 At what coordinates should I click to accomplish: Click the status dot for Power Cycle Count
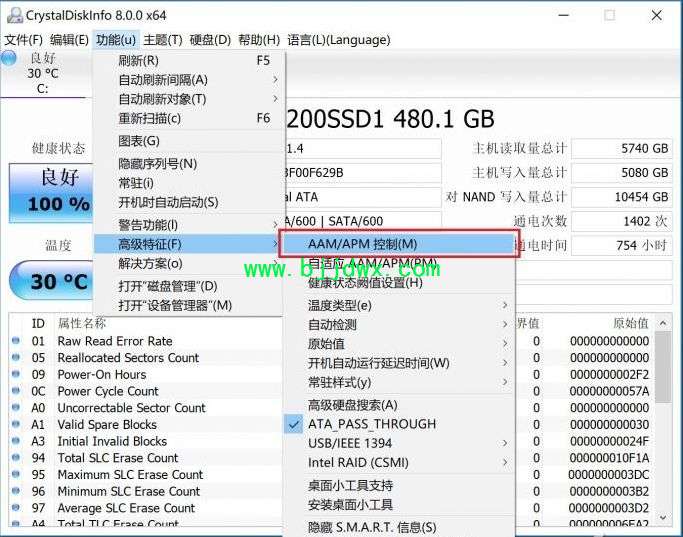click(x=16, y=391)
